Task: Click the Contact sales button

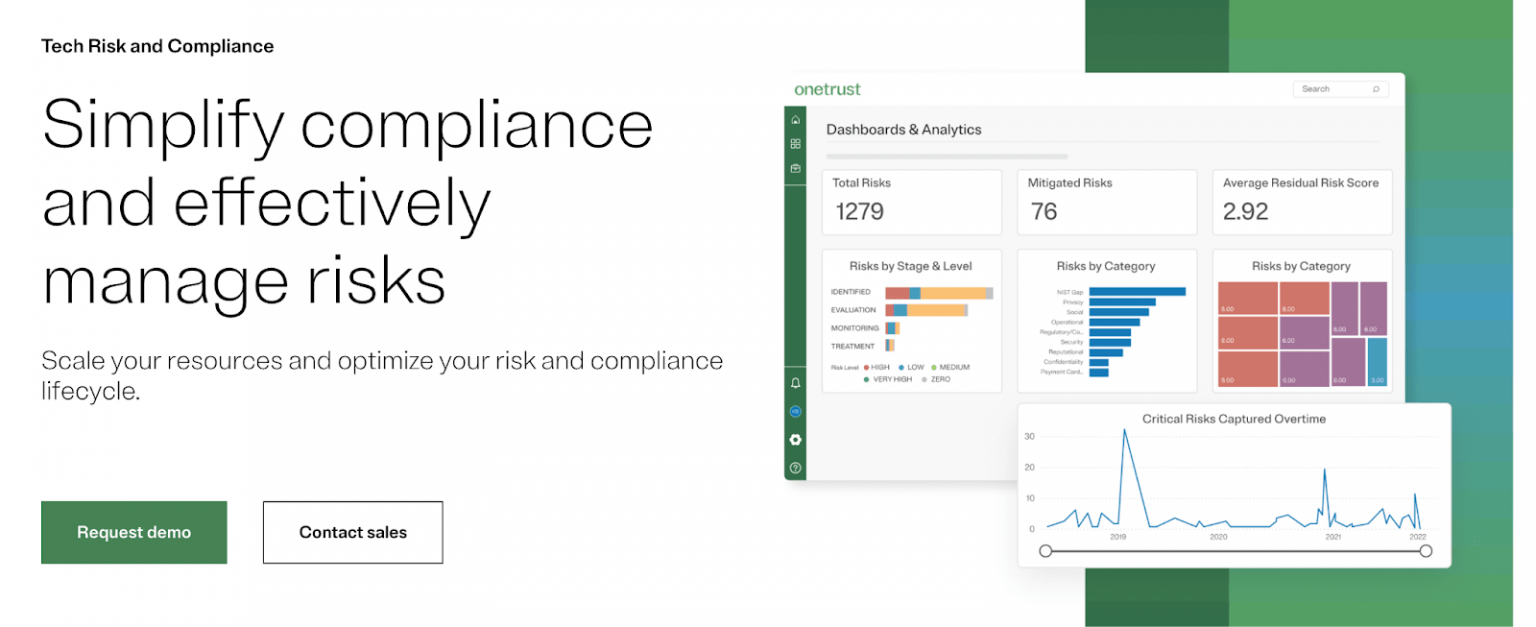Action: (352, 532)
